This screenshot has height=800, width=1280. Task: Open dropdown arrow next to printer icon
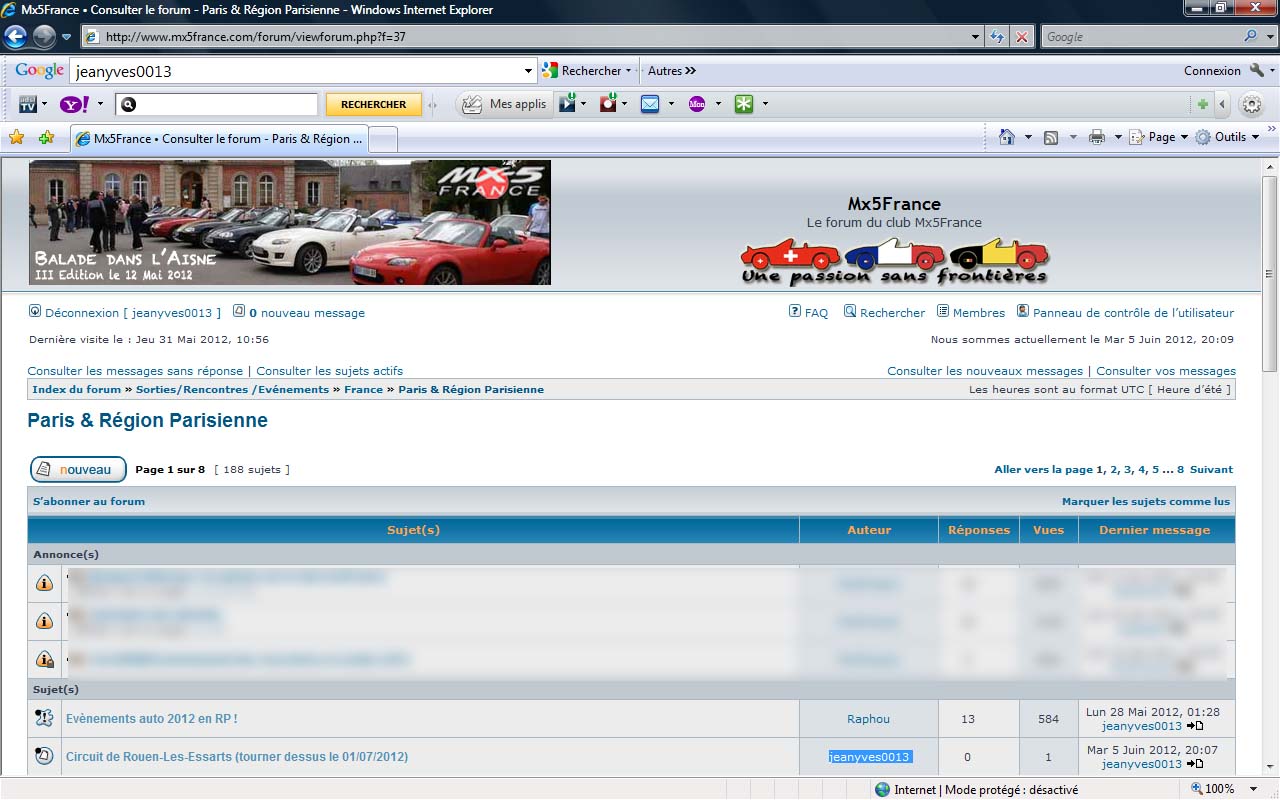1118,137
